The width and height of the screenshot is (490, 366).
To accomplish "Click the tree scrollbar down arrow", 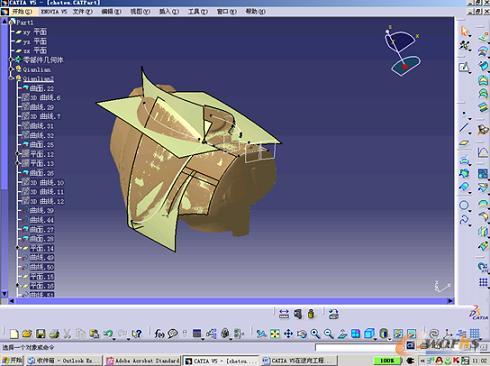I will tap(4, 294).
